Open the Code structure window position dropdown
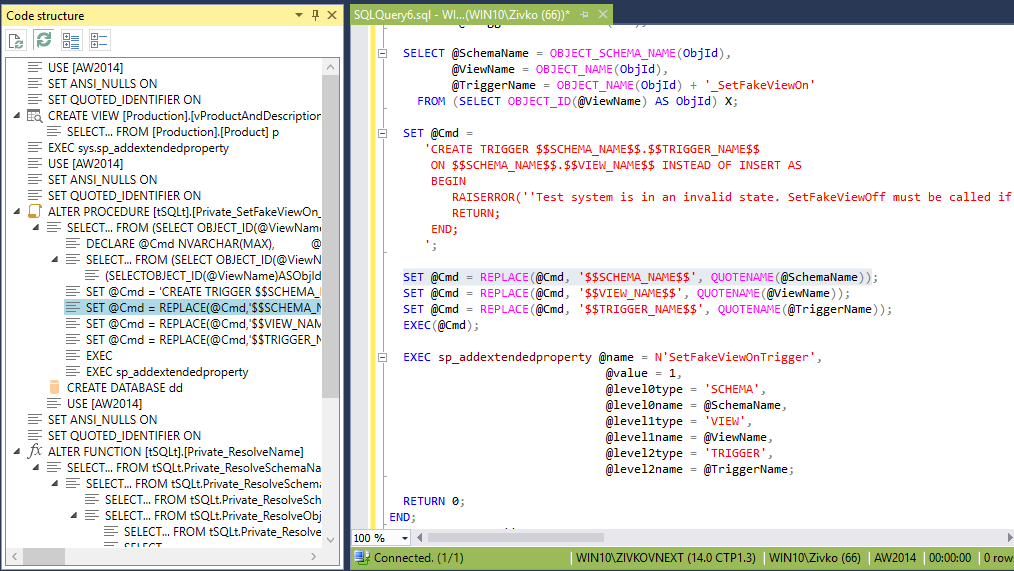Image resolution: width=1014 pixels, height=571 pixels. [299, 15]
